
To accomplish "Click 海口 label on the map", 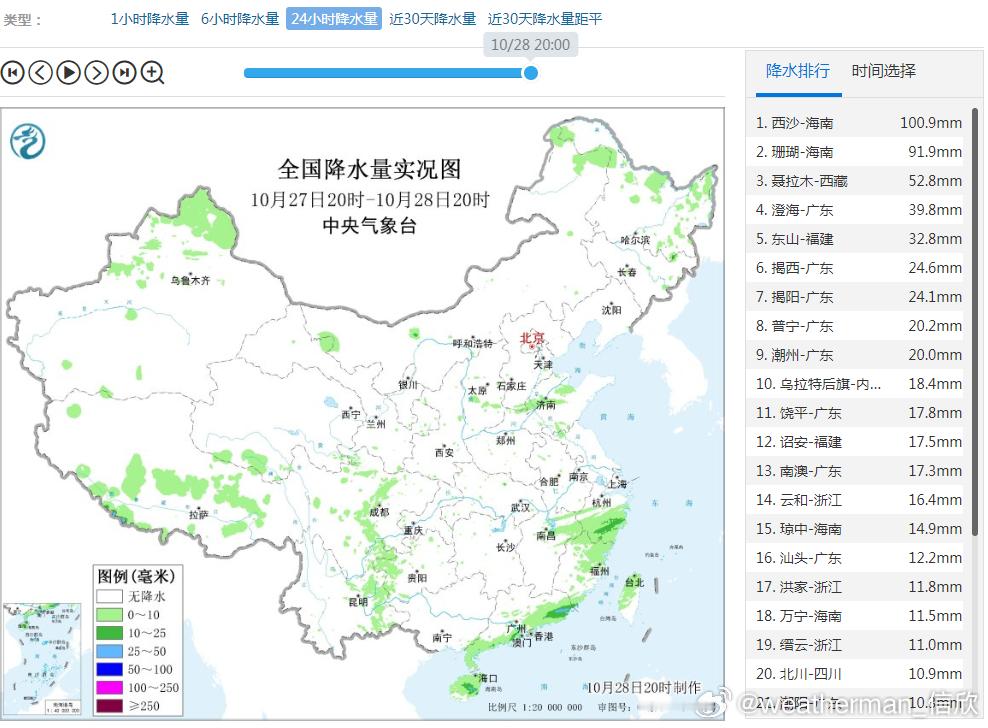I will [x=488, y=678].
